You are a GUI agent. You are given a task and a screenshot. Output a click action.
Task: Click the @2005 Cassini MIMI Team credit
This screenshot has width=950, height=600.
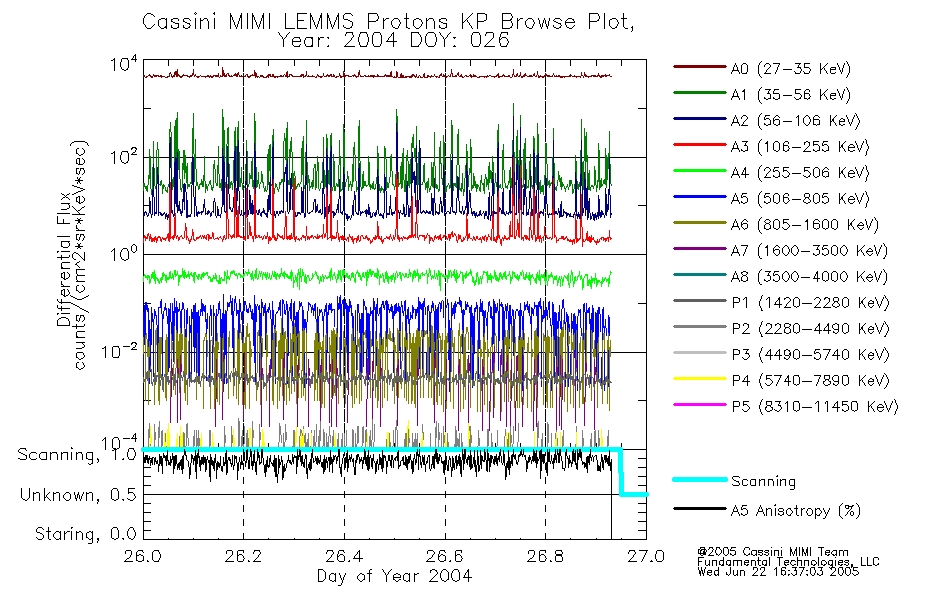[772, 552]
